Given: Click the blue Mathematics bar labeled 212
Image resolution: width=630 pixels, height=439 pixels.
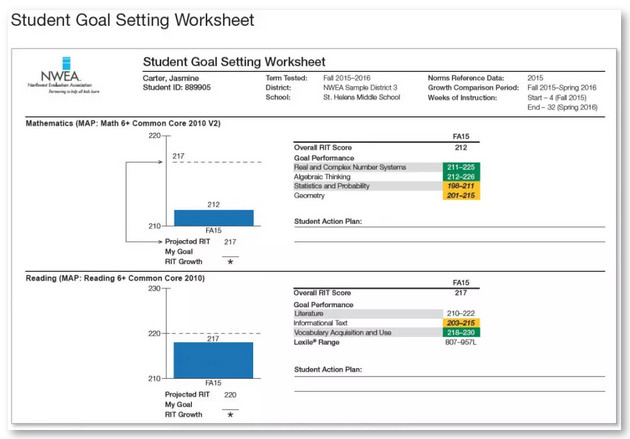Looking at the screenshot, I should pyautogui.click(x=214, y=218).
